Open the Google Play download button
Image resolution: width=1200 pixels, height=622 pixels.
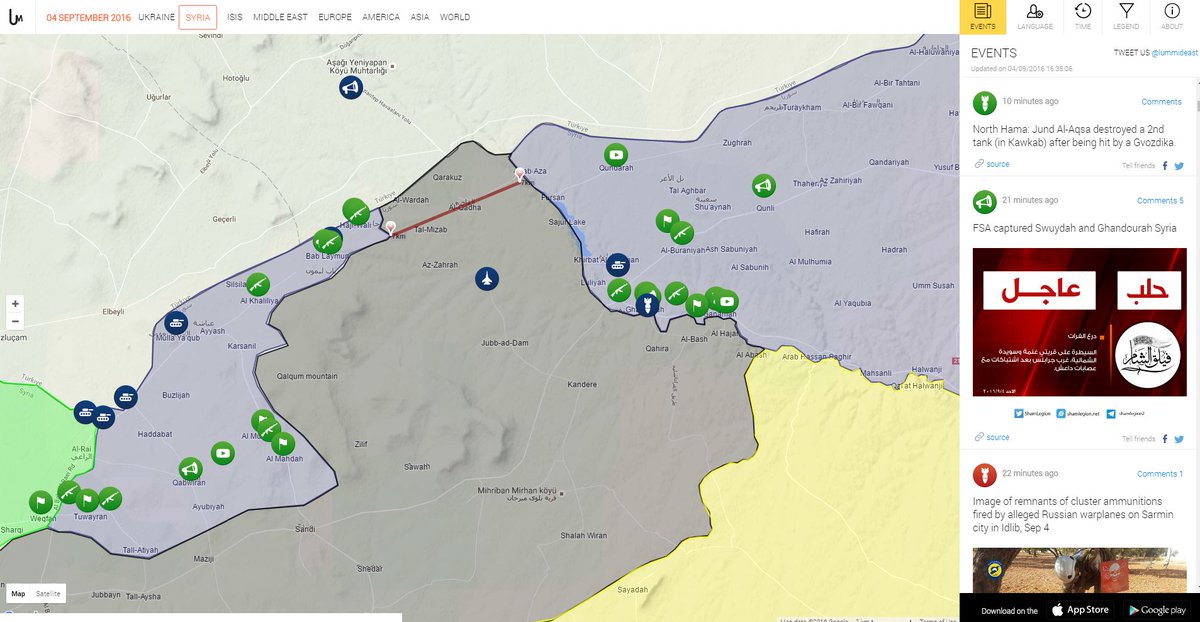pos(1157,610)
